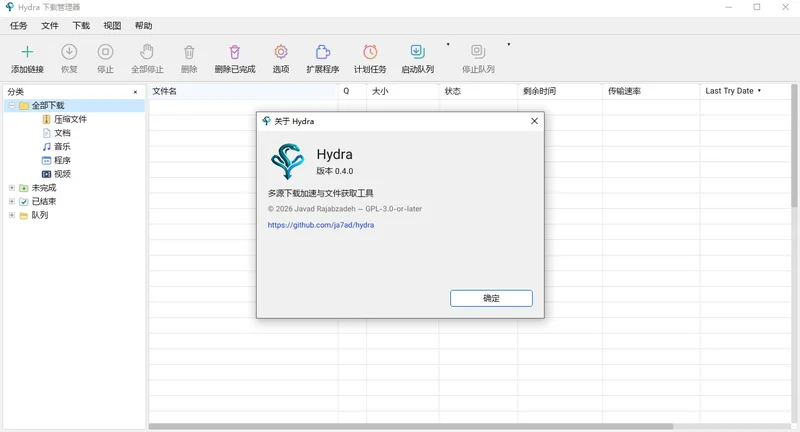Open Scheduled Tasks clock icon

[x=370, y=52]
